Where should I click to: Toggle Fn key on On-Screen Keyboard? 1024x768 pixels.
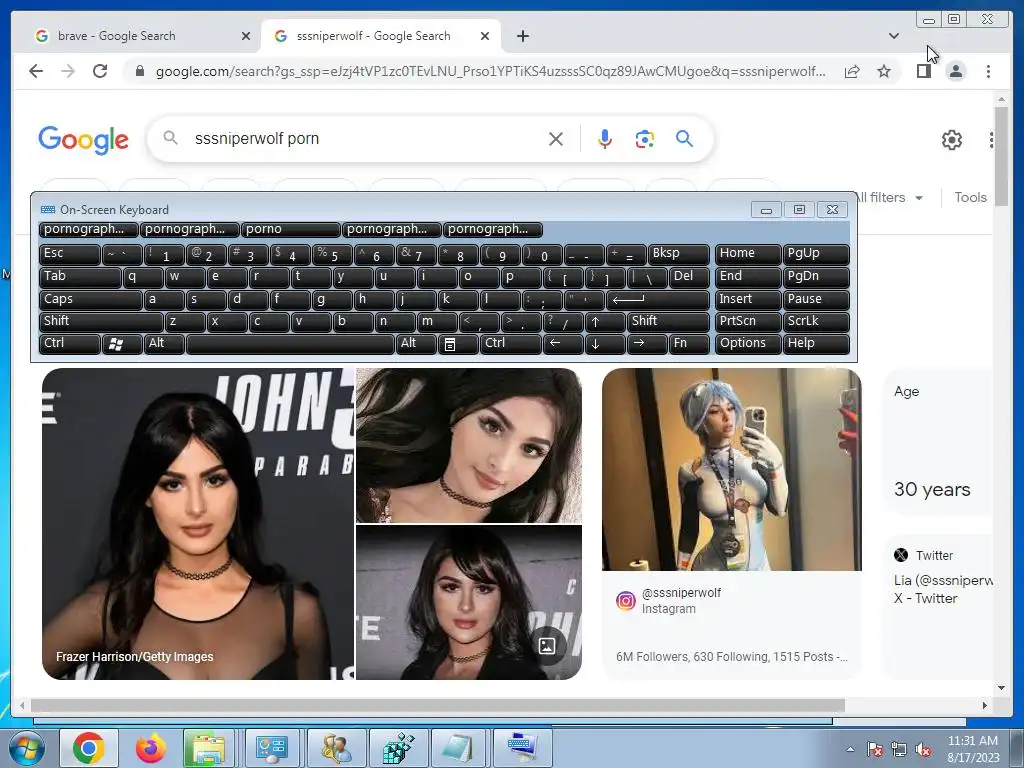click(x=689, y=344)
